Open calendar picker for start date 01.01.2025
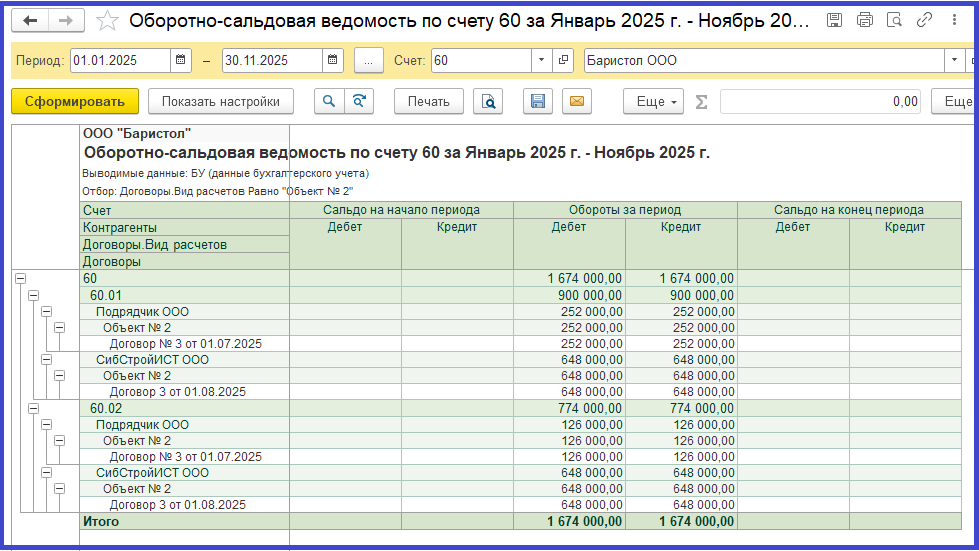Screen dimensions: 979x551 (181, 61)
